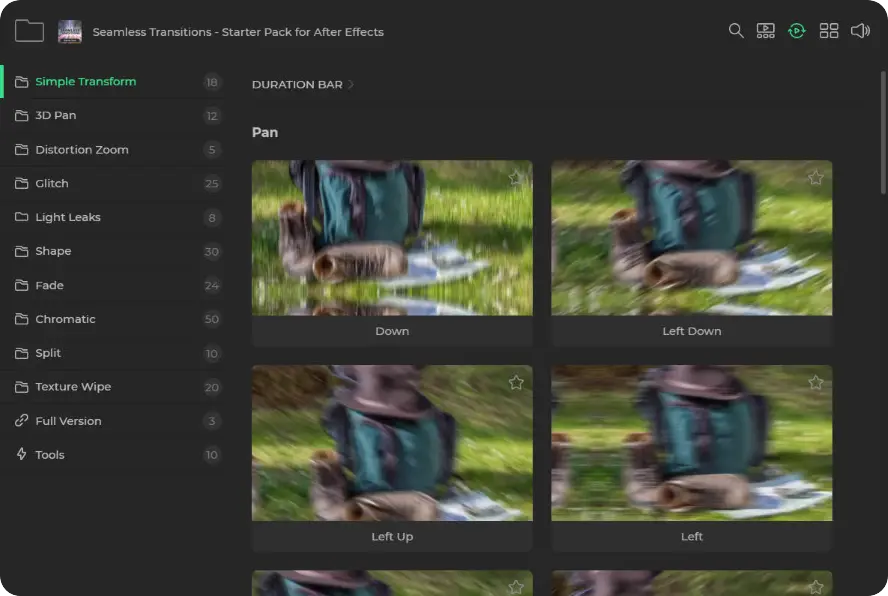Open the Full Version link item
Screen dimensions: 888x596
(112, 421)
